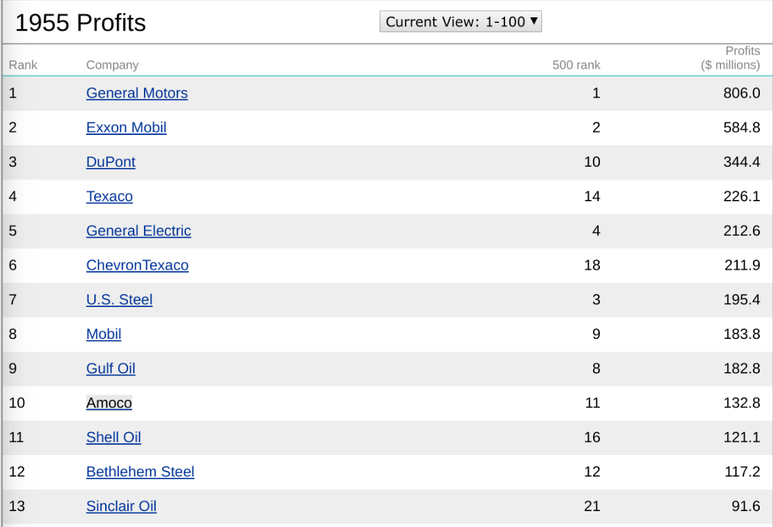This screenshot has width=773, height=527.
Task: Open the Mobil company link
Action: pyautogui.click(x=104, y=334)
